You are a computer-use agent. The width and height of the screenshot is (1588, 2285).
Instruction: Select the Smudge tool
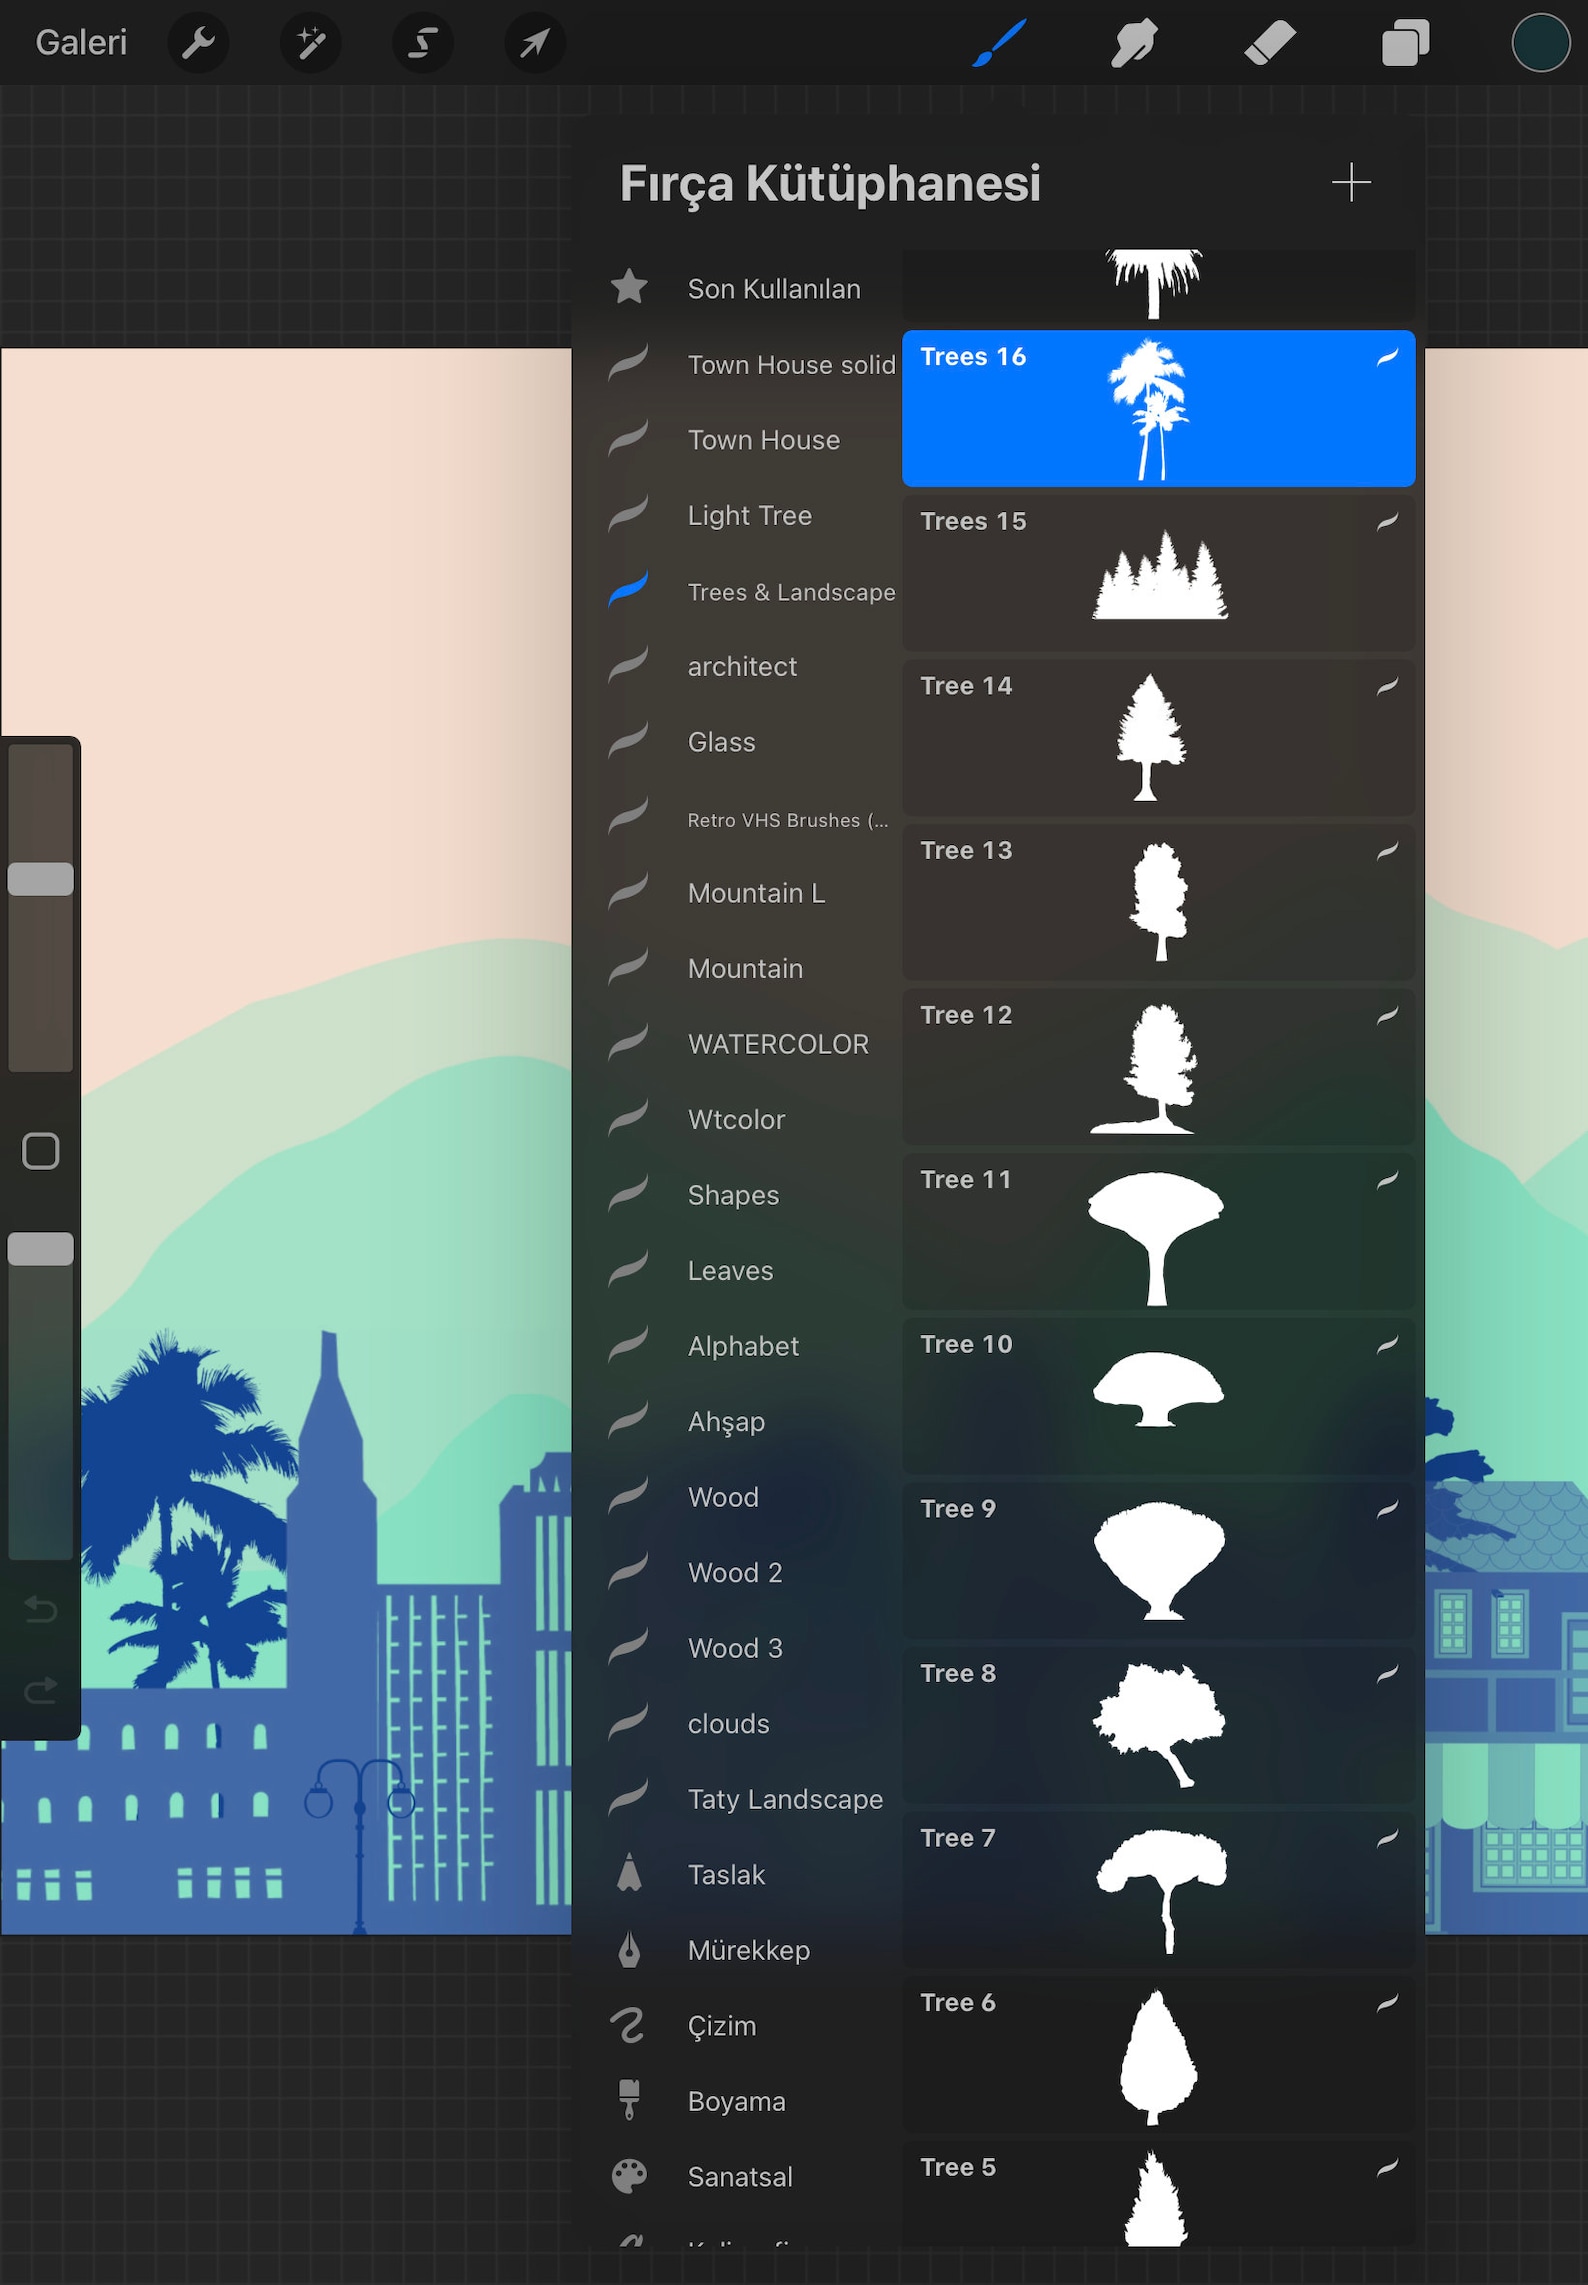click(1134, 43)
